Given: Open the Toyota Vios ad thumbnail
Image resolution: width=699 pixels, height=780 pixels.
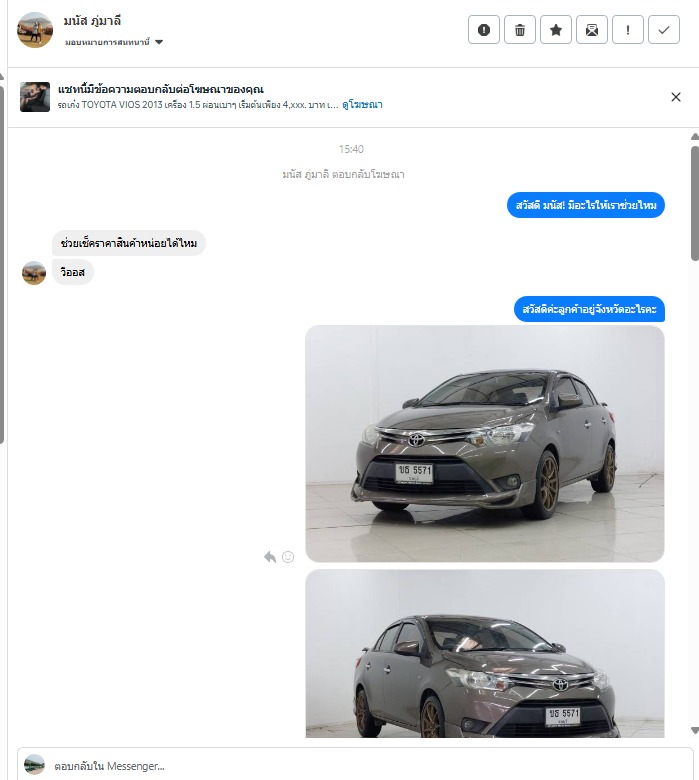Looking at the screenshot, I should pos(35,97).
